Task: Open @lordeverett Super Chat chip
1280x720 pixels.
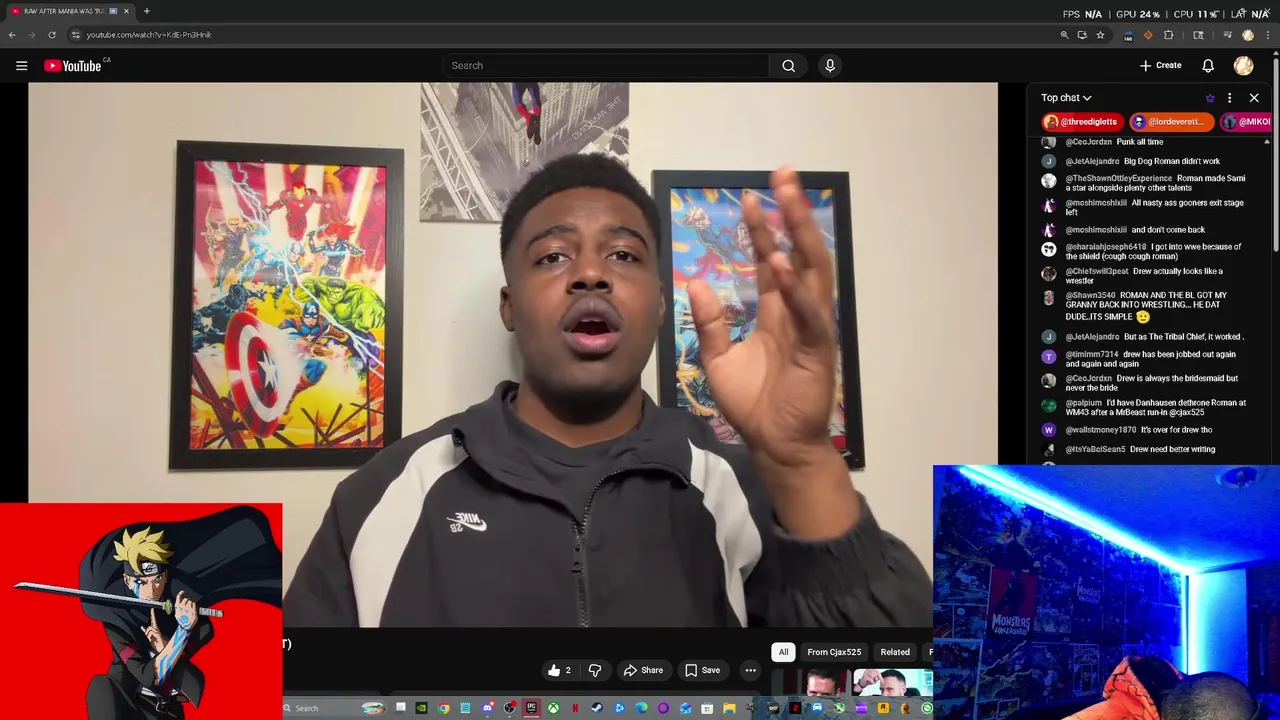Action: pos(1171,122)
